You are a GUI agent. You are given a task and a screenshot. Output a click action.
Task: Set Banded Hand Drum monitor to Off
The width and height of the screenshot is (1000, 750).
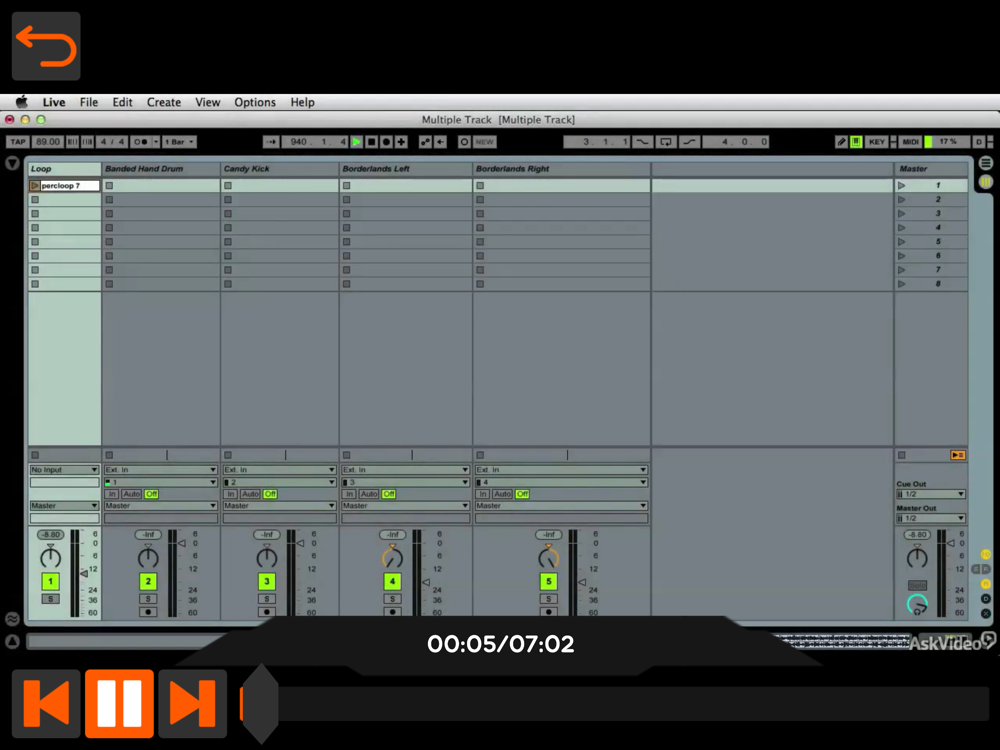click(x=151, y=494)
